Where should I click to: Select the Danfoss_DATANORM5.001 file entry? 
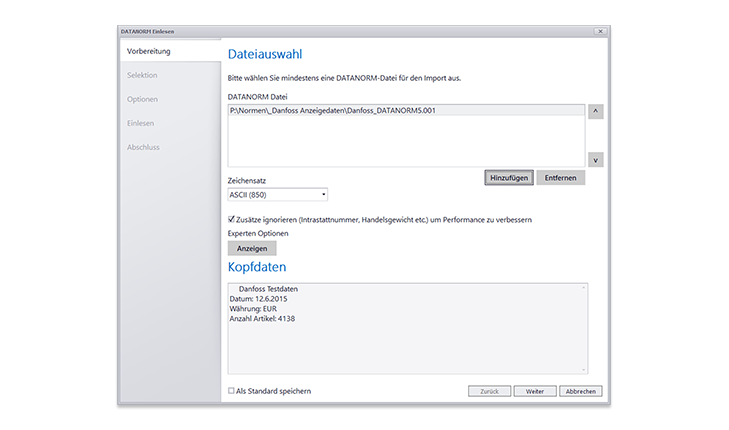406,111
